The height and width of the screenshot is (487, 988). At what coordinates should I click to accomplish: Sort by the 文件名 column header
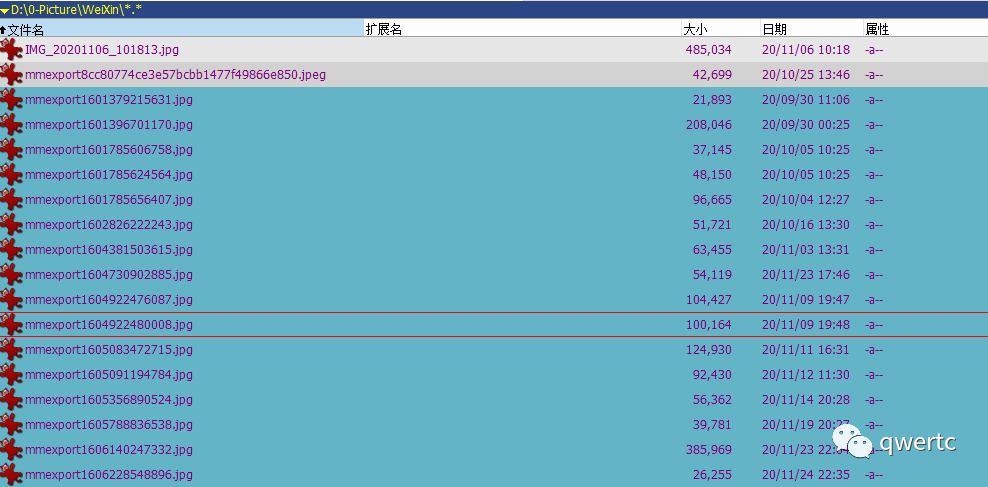tap(182, 29)
